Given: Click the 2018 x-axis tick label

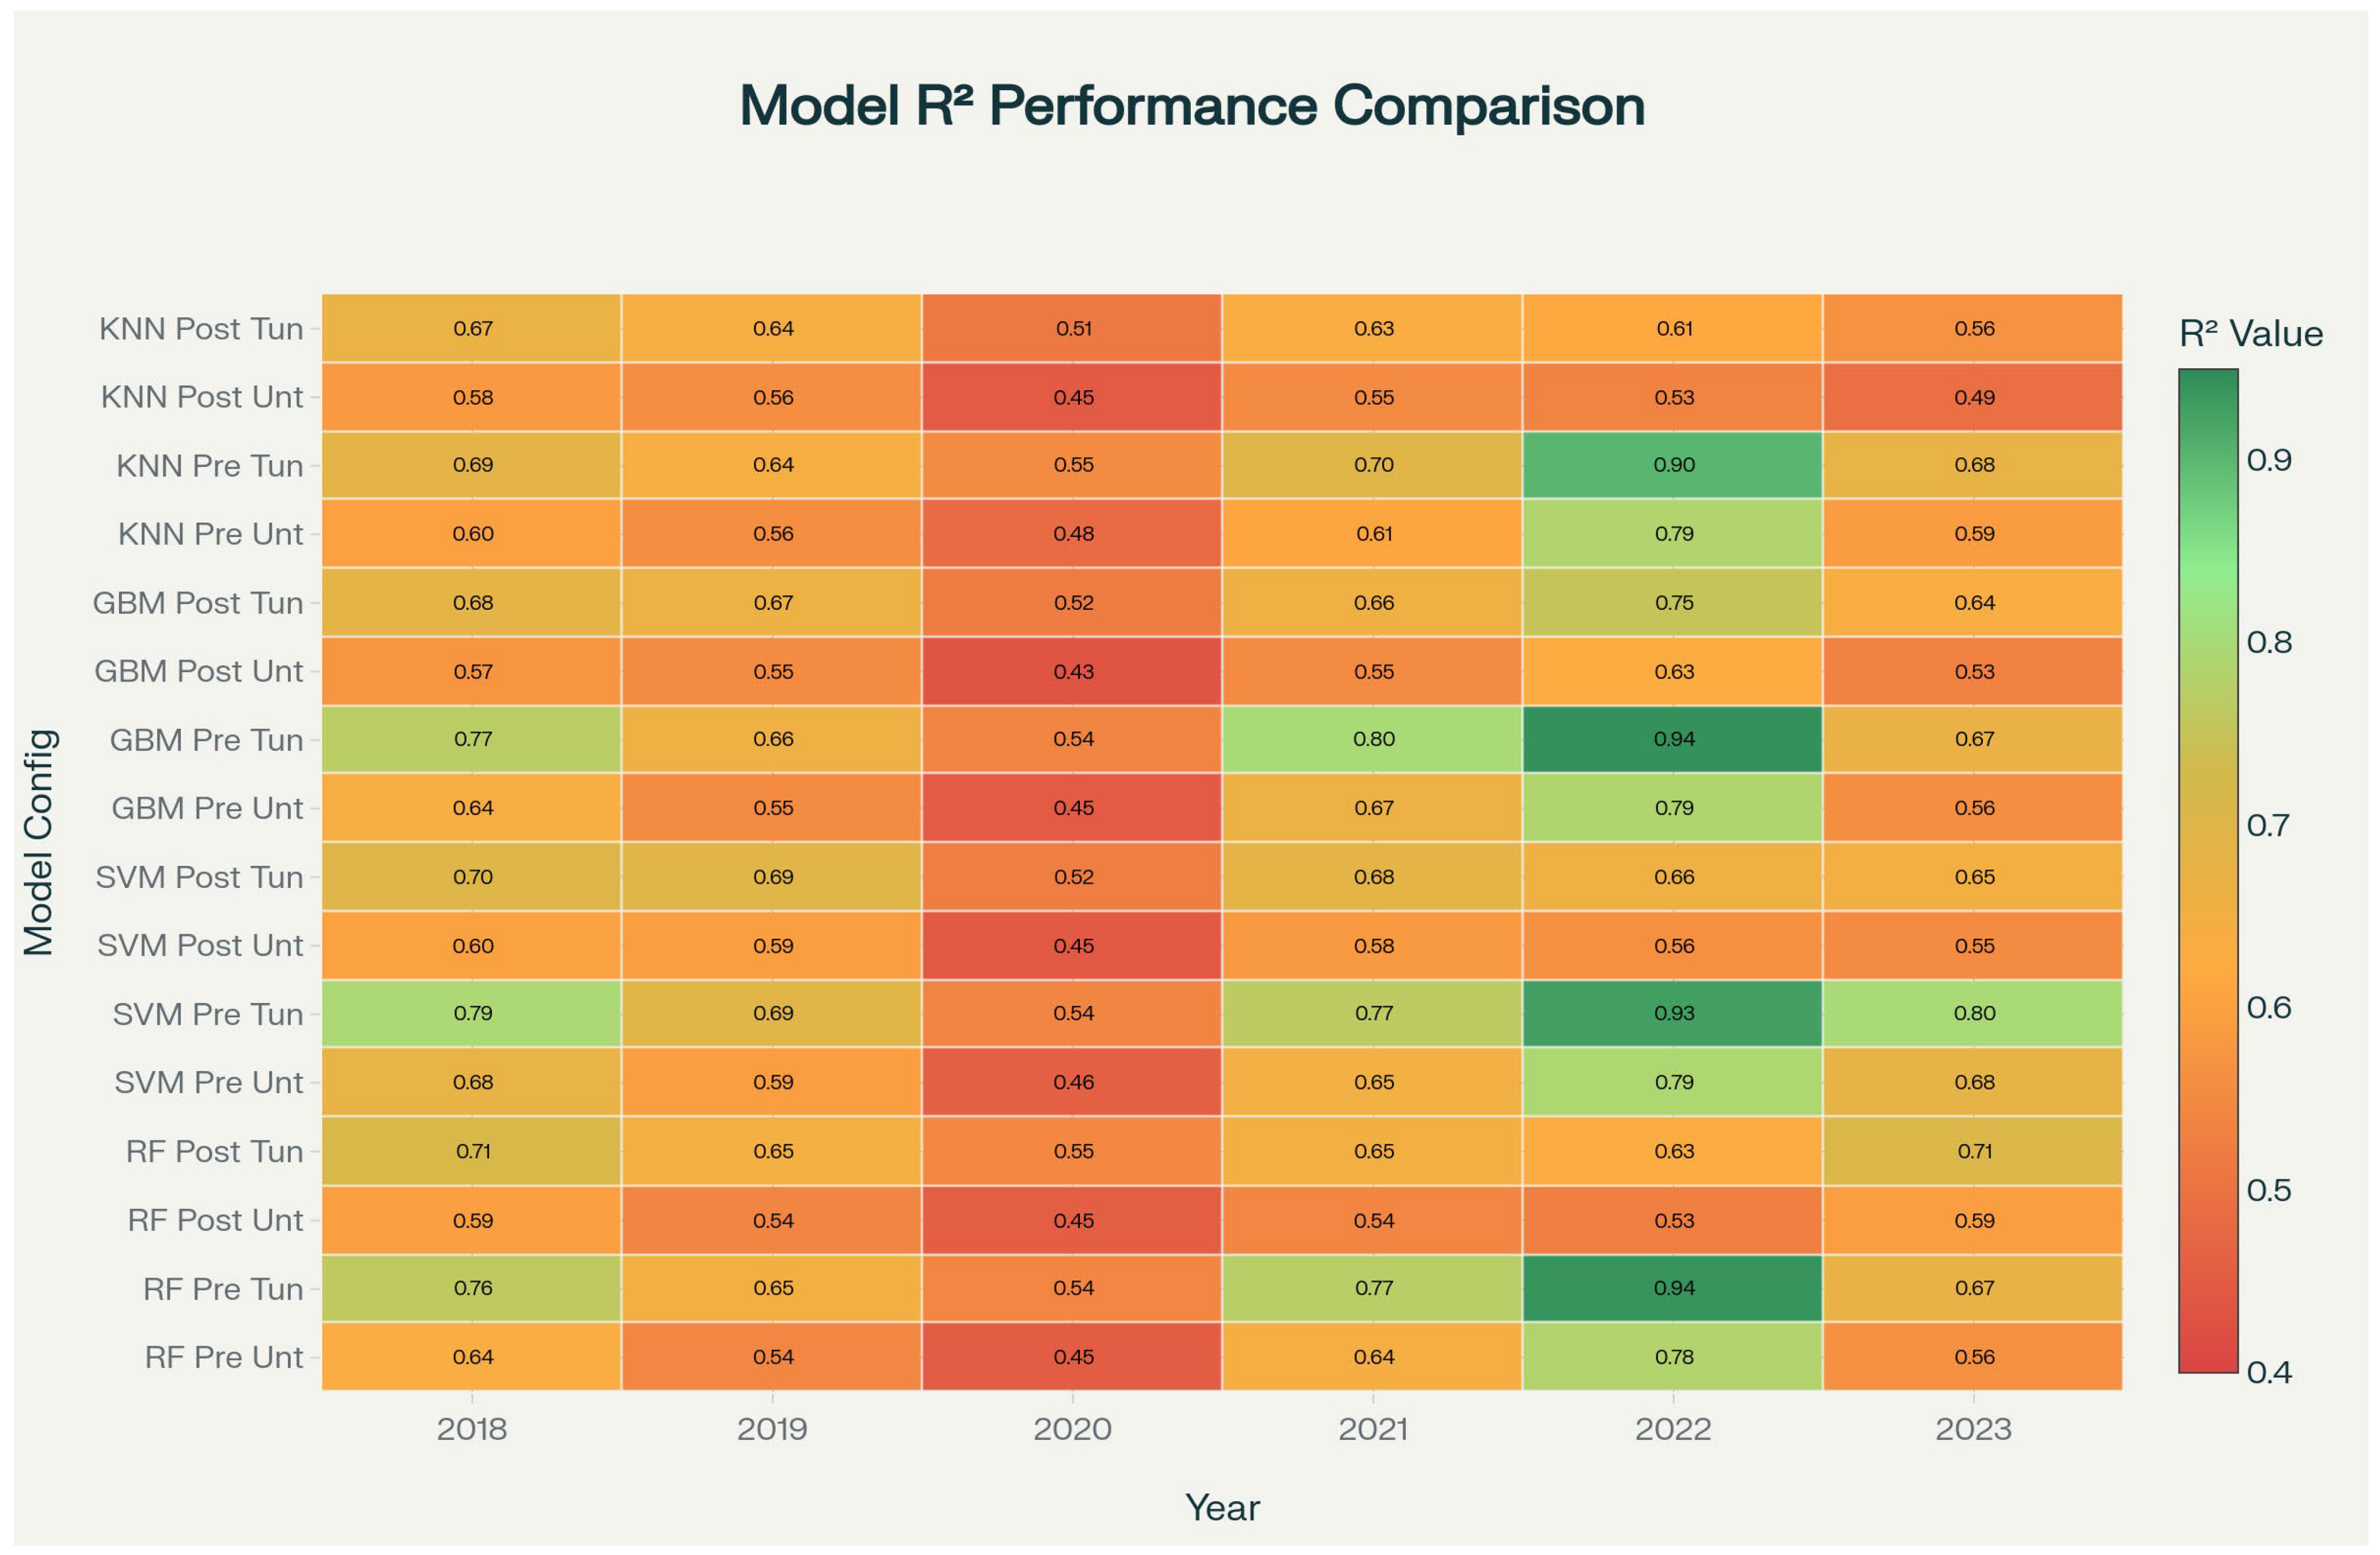Looking at the screenshot, I should 472,1429.
